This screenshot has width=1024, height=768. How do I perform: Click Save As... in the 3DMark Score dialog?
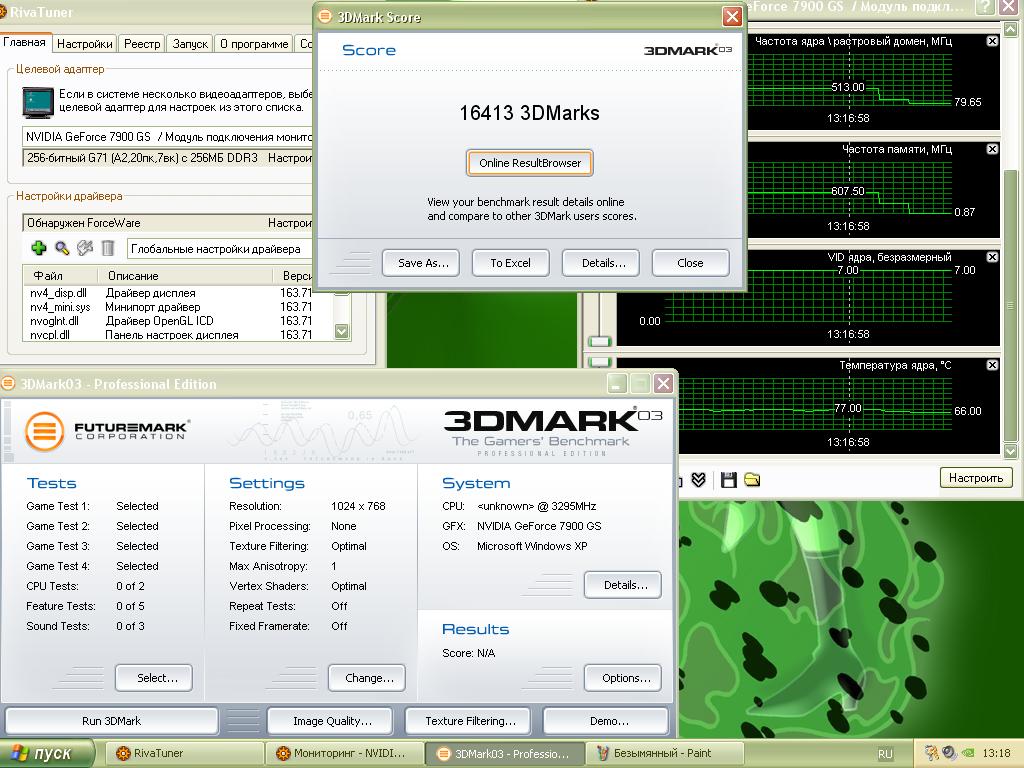[421, 263]
